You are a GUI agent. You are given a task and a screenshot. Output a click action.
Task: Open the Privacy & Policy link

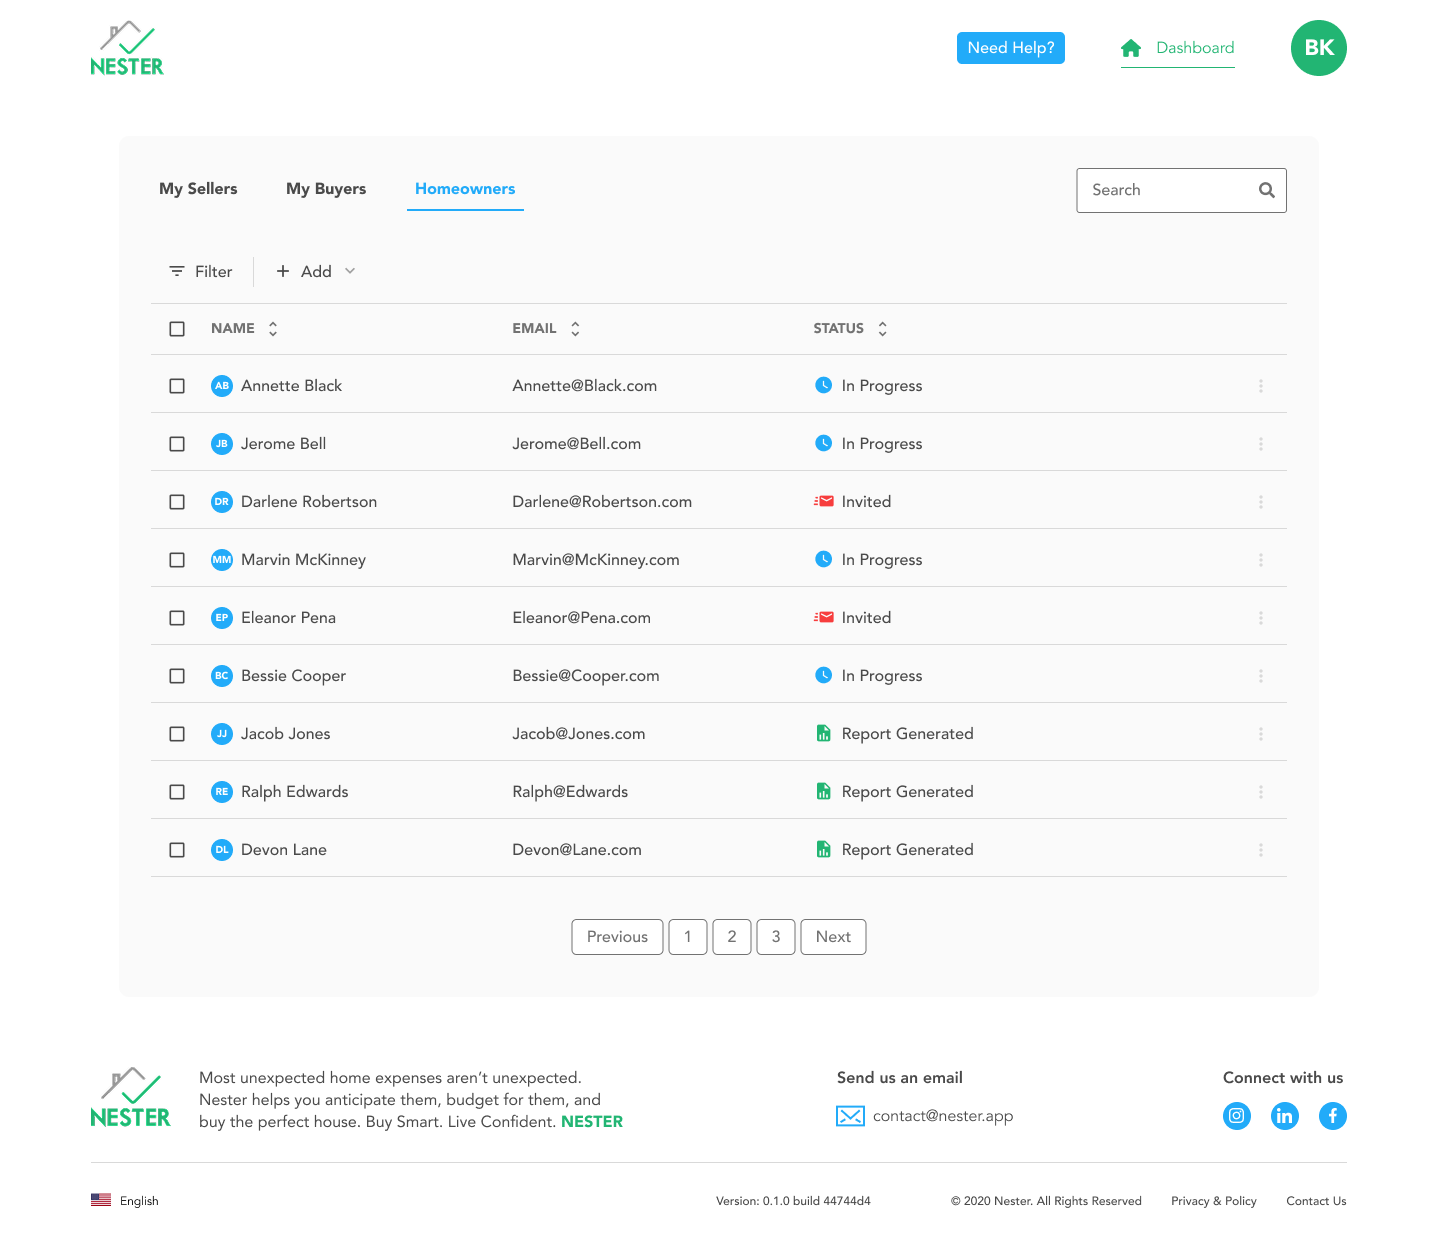point(1213,1200)
